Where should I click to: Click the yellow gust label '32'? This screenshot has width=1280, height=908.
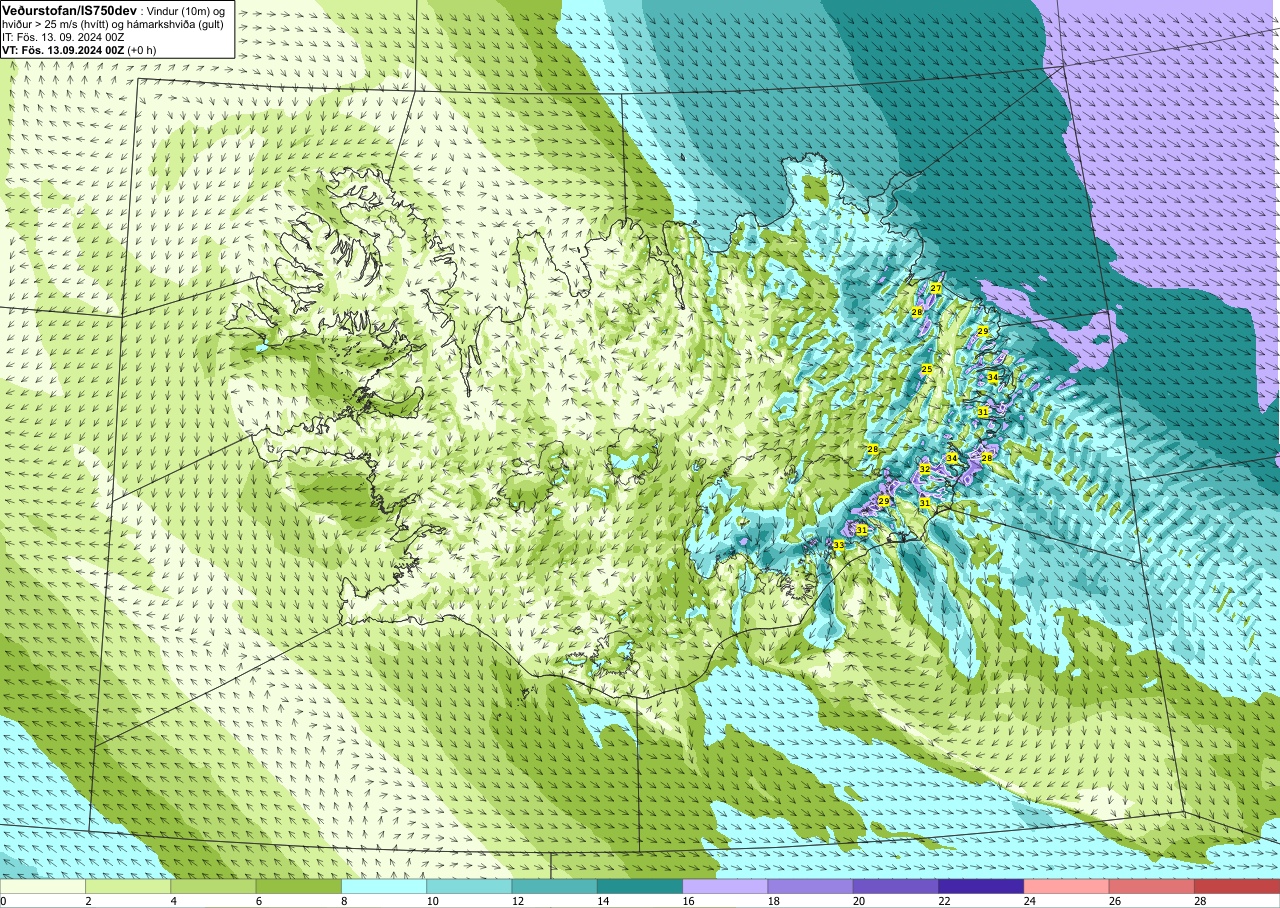pos(925,469)
